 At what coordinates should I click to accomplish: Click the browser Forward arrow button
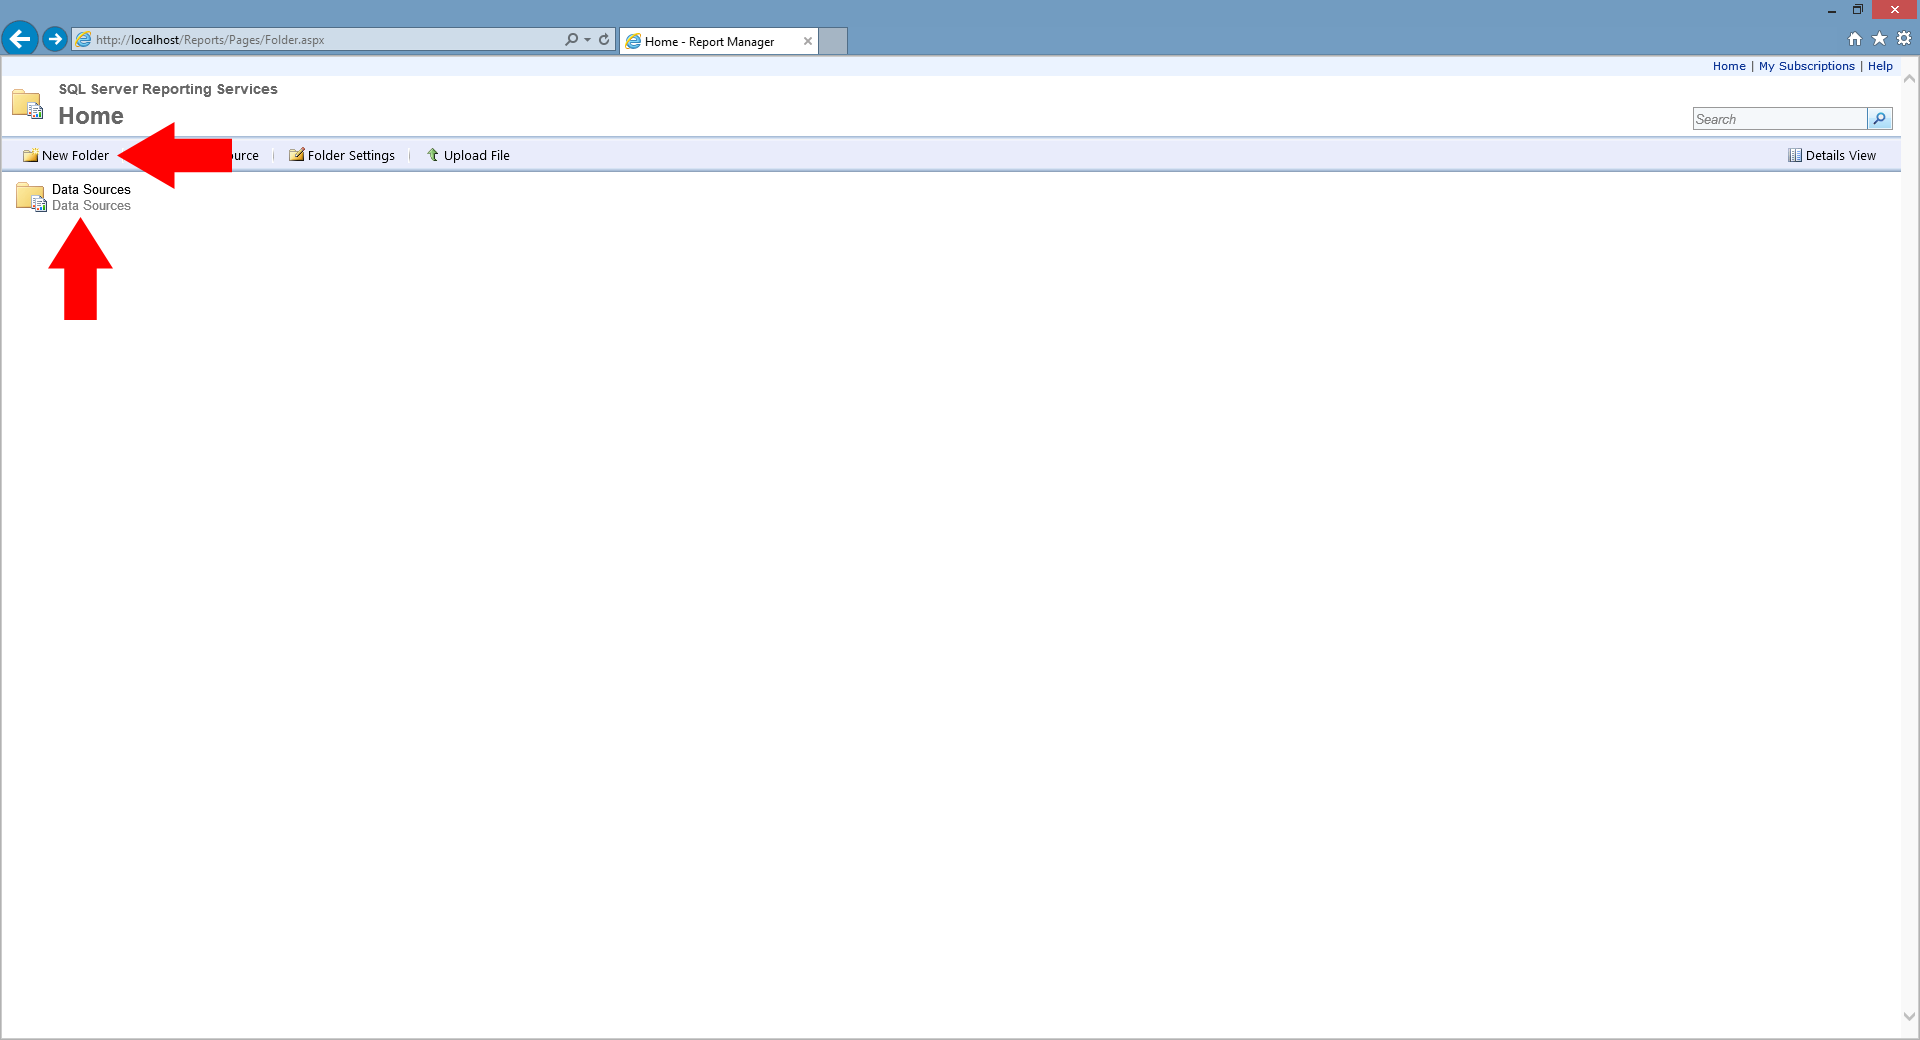(x=55, y=39)
